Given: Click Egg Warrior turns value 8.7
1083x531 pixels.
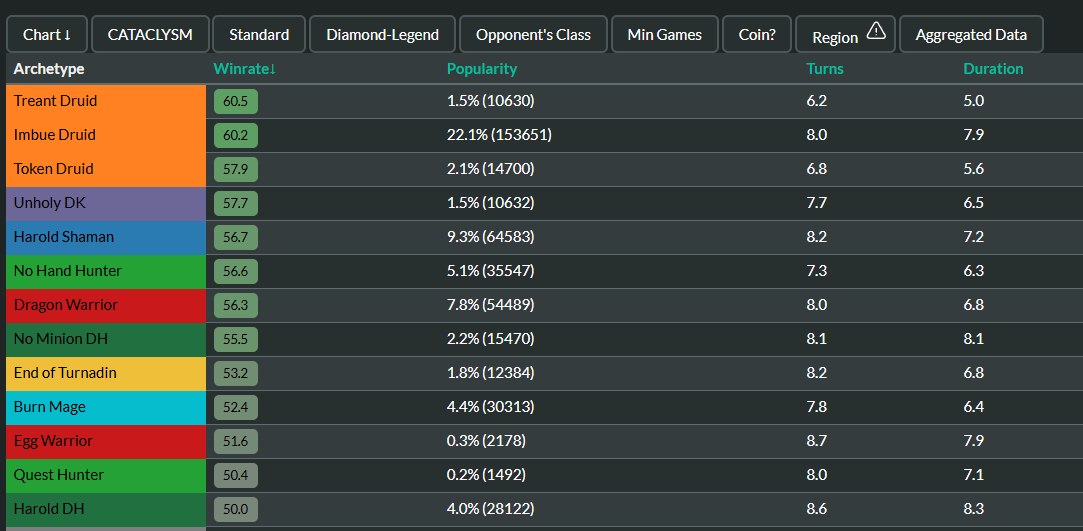Looking at the screenshot, I should (x=816, y=441).
